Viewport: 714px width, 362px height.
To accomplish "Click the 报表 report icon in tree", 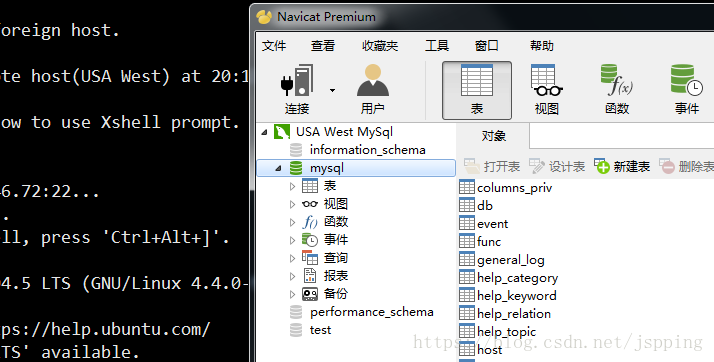I will 310,275.
